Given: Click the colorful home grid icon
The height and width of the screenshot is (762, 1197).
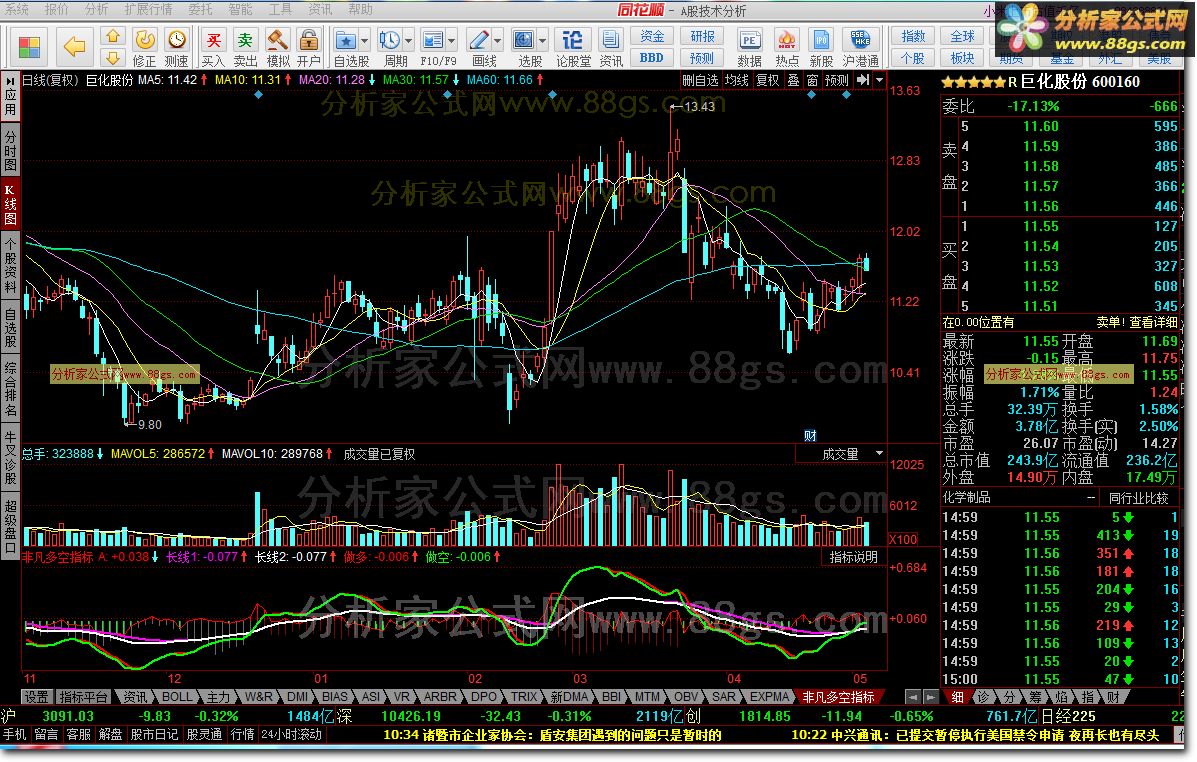Looking at the screenshot, I should click(x=28, y=47).
